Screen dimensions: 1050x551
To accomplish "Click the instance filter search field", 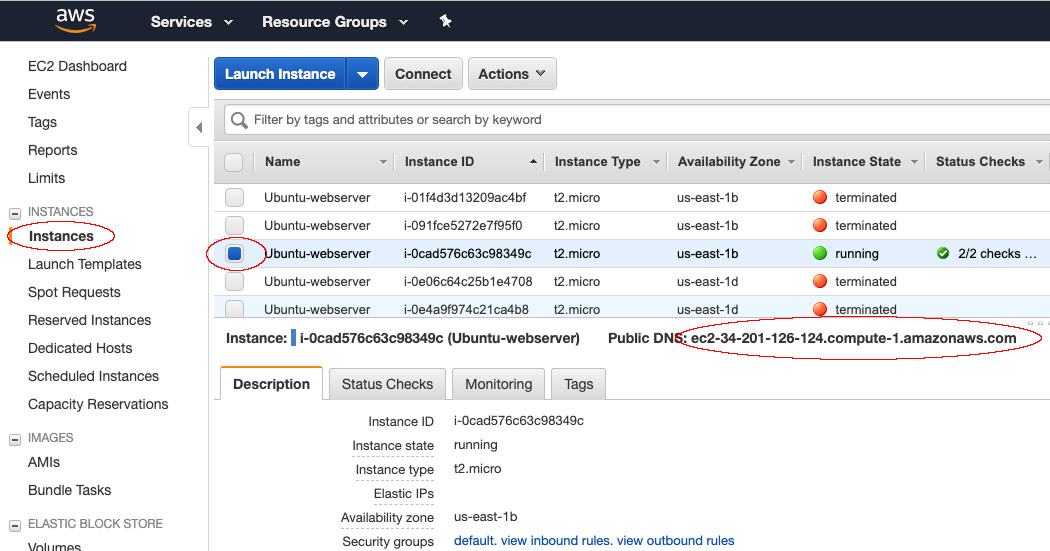I will tap(640, 120).
